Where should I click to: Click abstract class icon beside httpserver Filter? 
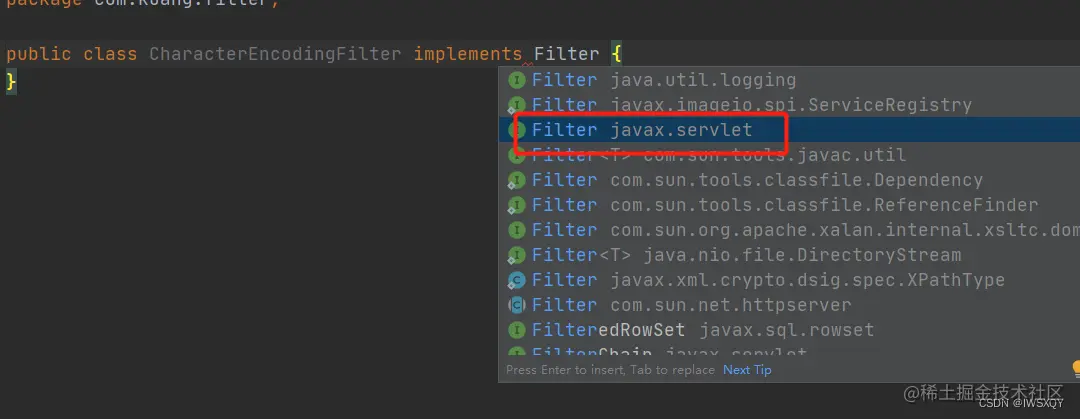(517, 305)
